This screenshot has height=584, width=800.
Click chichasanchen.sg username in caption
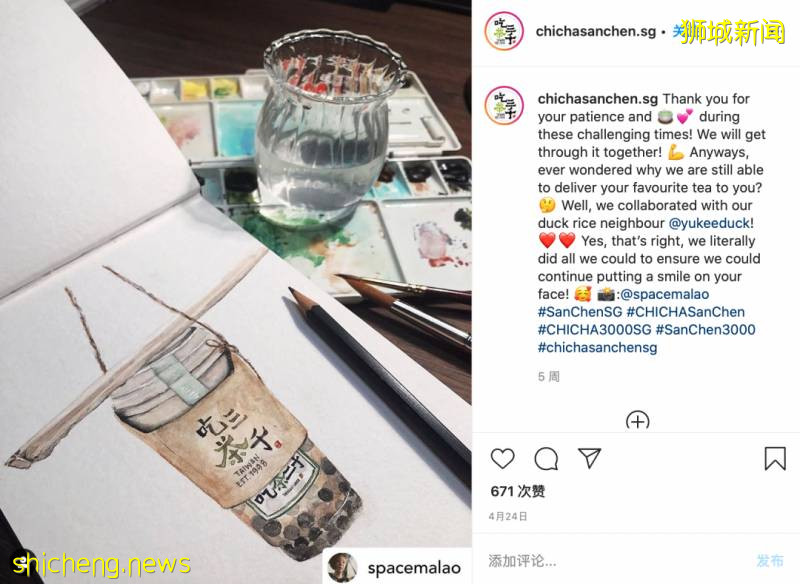point(597,98)
